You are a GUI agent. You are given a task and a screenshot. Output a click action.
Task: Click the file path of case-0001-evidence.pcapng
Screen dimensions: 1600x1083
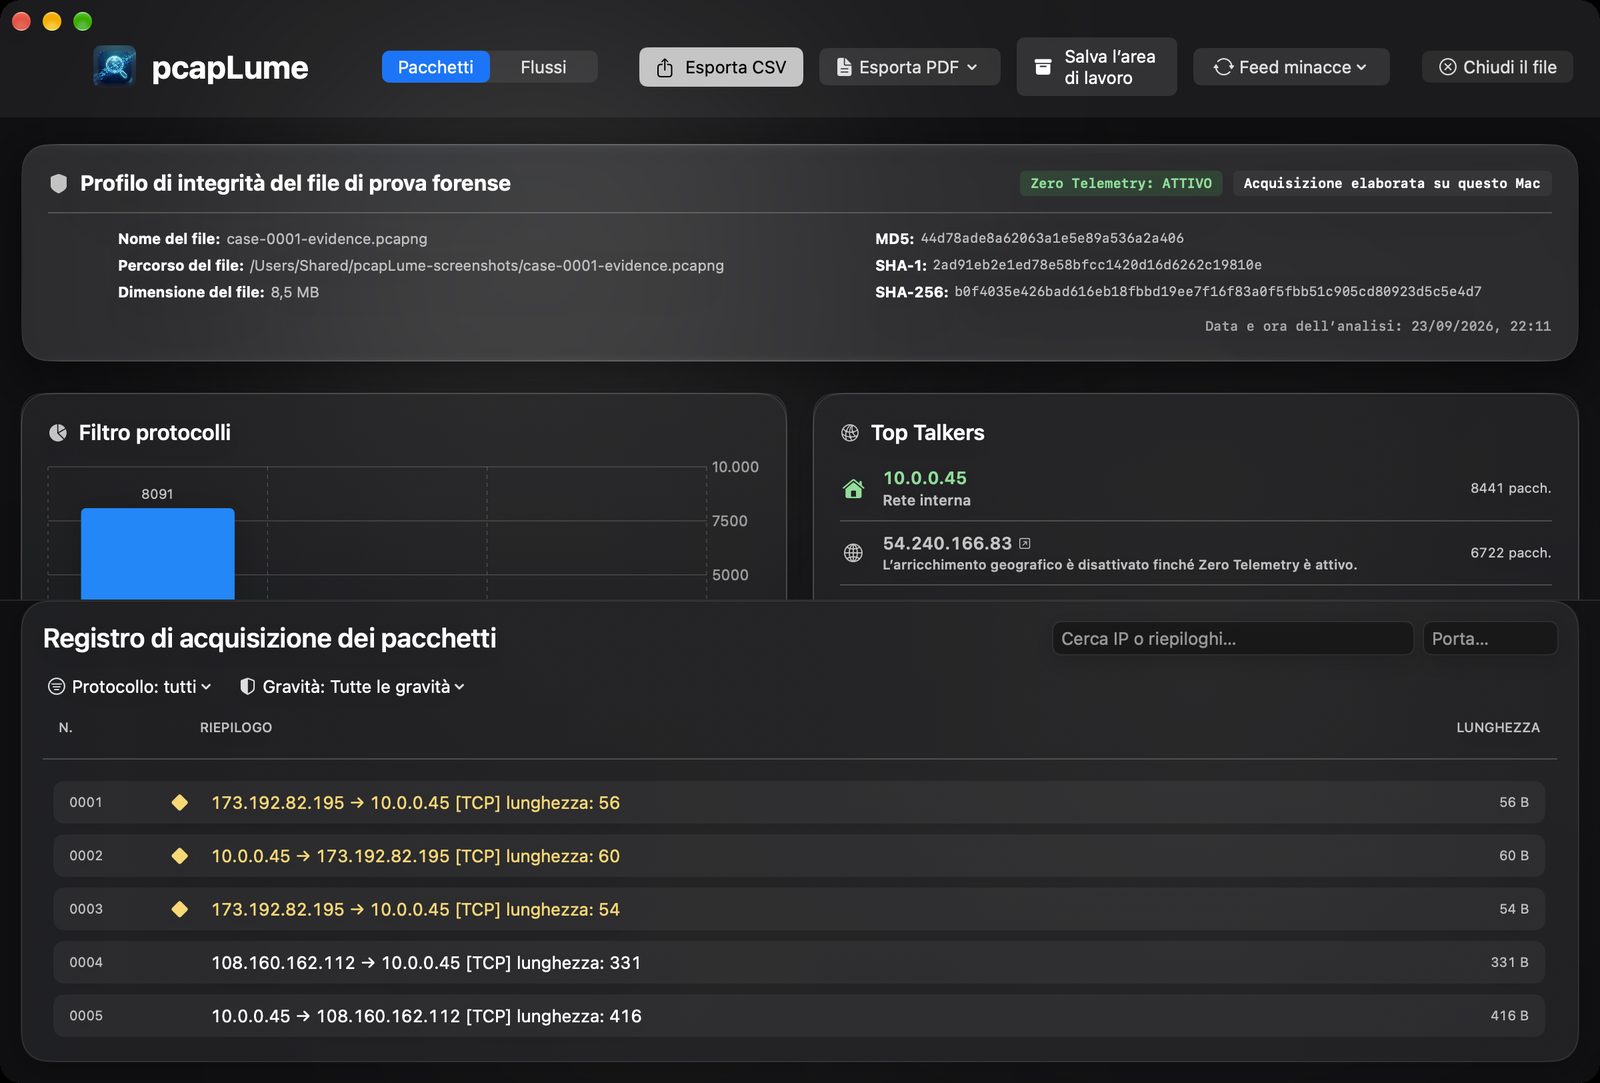[x=487, y=265]
